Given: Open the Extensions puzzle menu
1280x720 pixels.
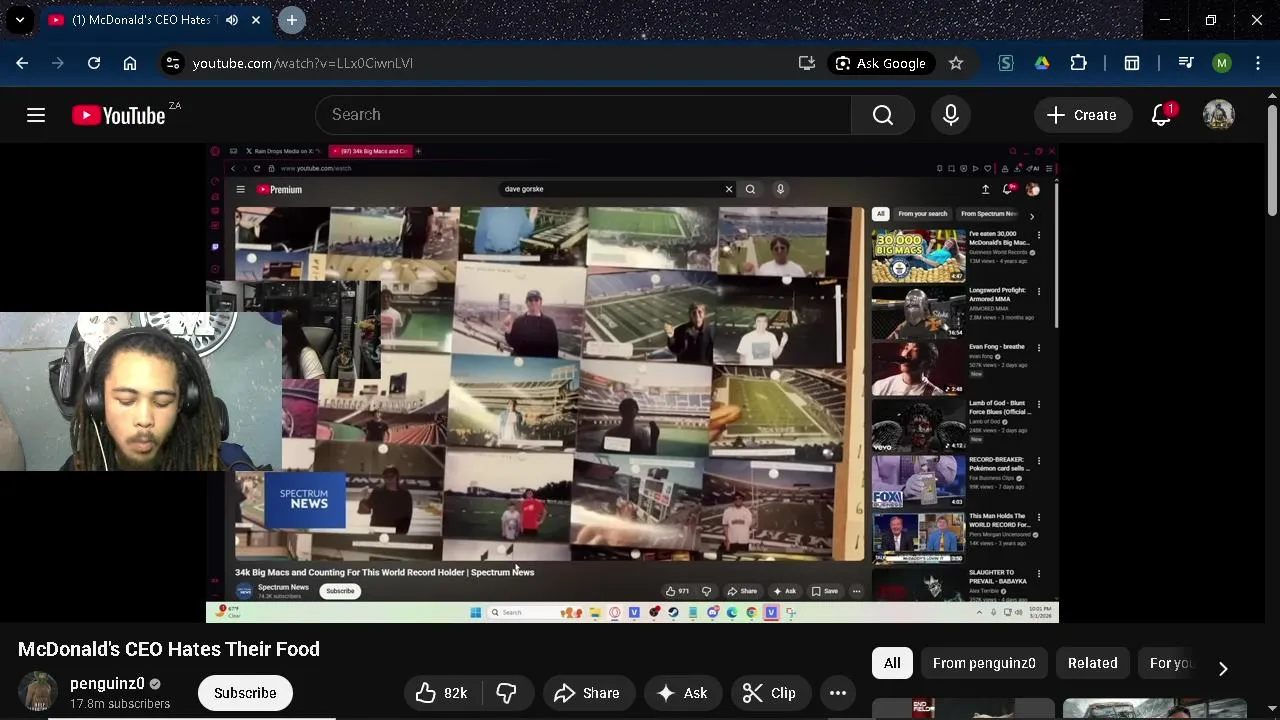Looking at the screenshot, I should 1078,63.
